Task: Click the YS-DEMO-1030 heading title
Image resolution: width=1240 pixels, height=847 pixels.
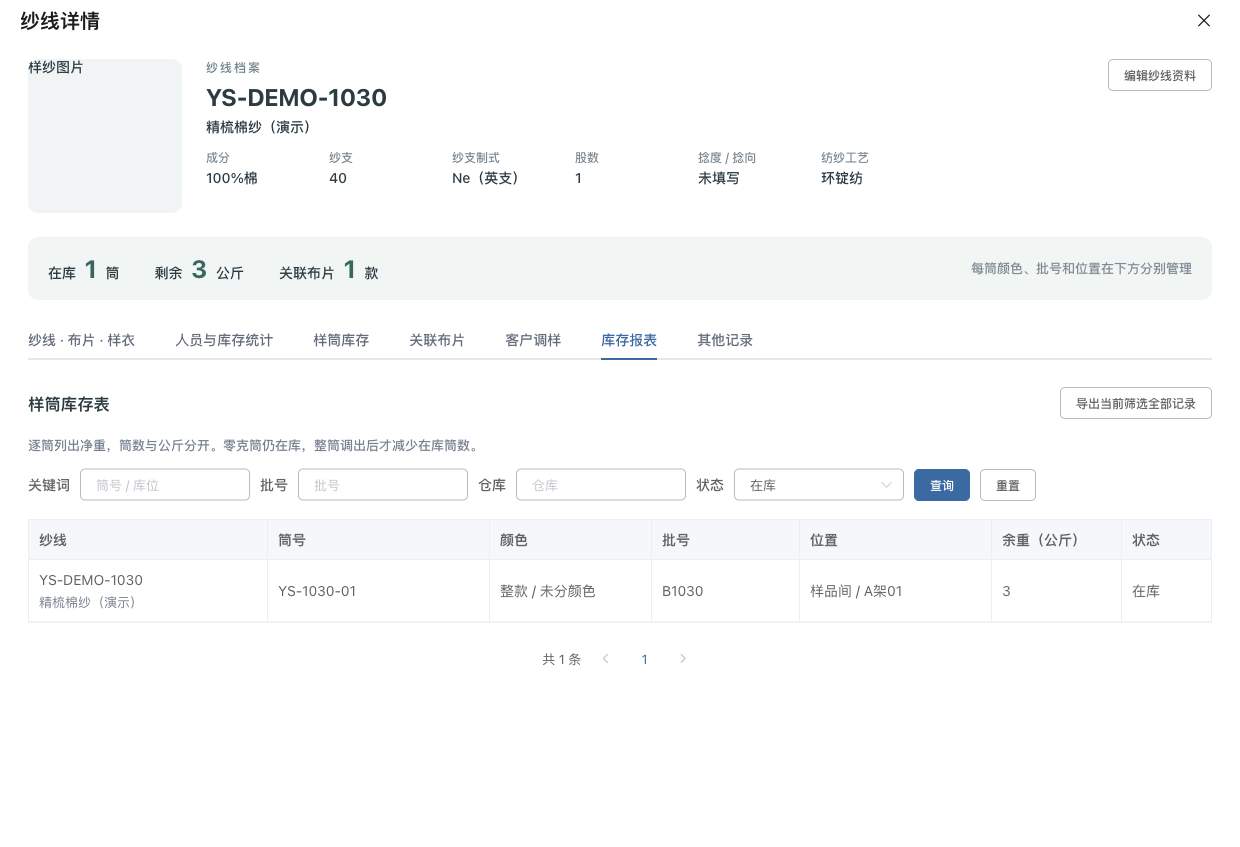Action: (x=296, y=98)
